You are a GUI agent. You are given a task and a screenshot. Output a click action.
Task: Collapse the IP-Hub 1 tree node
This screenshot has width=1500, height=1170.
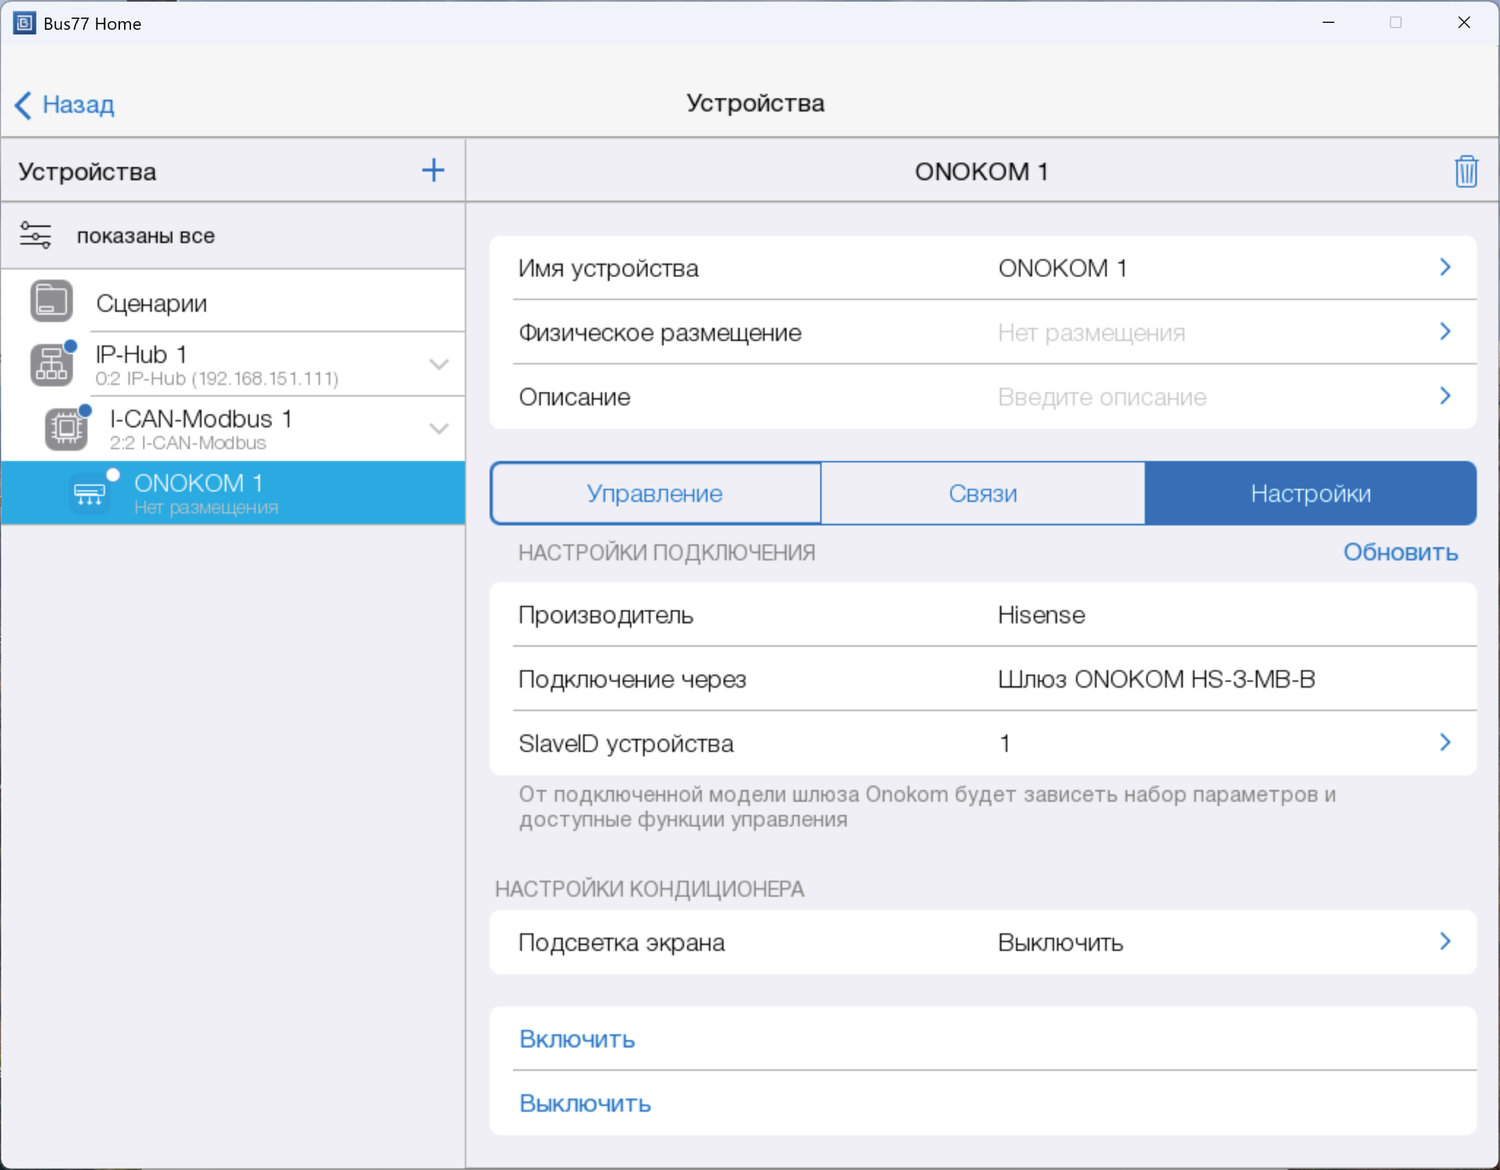(x=438, y=364)
